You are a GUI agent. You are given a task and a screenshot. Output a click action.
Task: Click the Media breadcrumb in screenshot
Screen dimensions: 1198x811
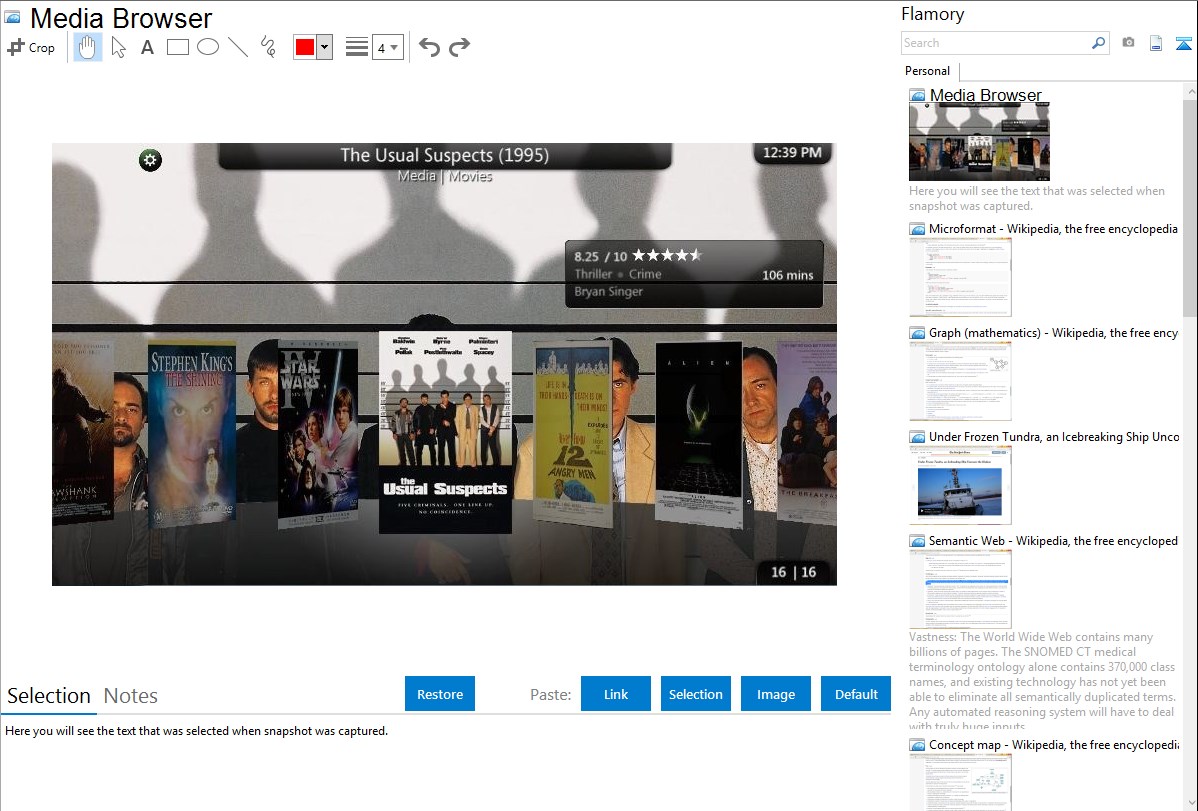416,177
